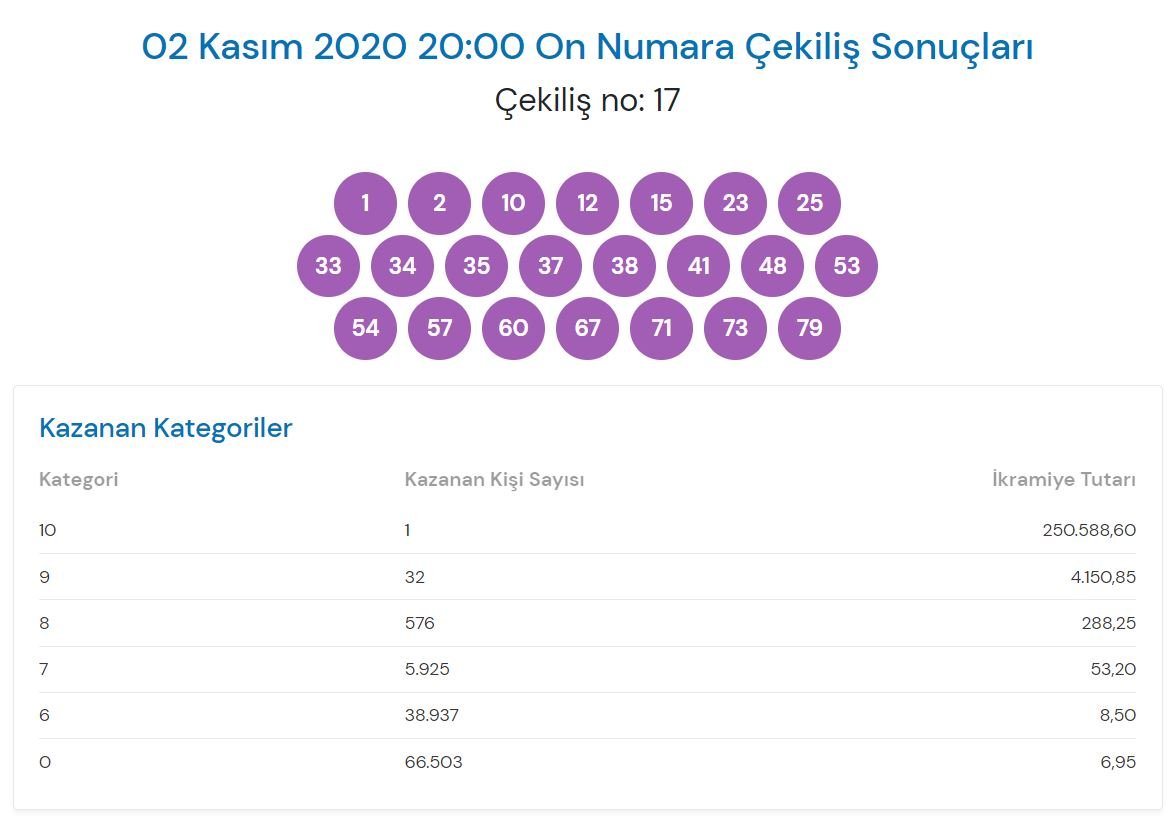Click the winner count 38.937
Viewport: 1176px width, 820px height.
click(431, 715)
